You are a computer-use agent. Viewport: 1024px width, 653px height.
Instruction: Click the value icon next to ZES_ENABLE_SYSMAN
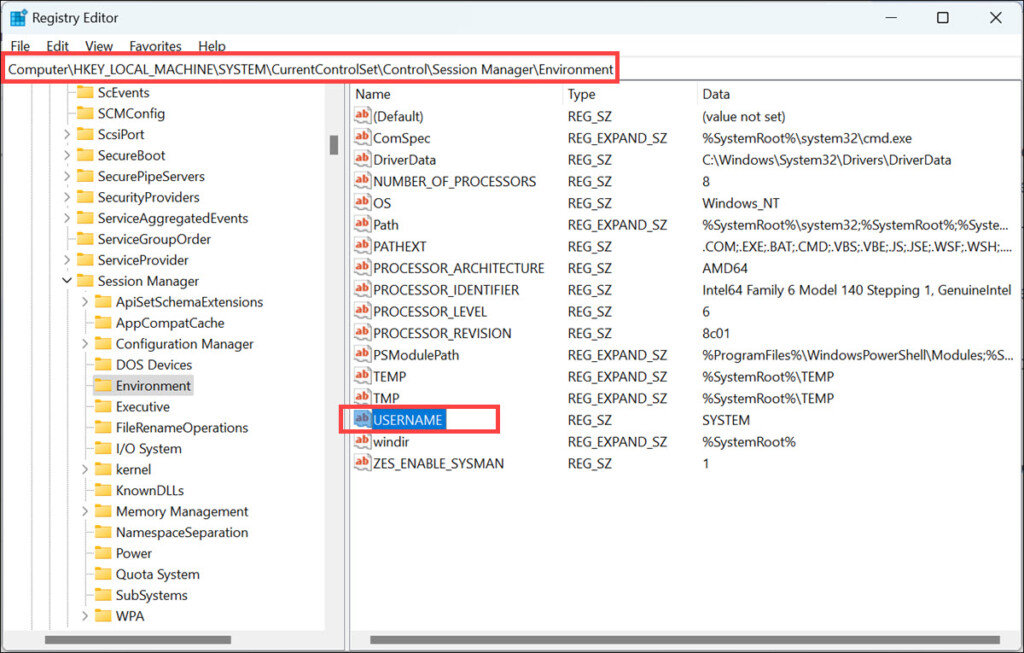362,463
